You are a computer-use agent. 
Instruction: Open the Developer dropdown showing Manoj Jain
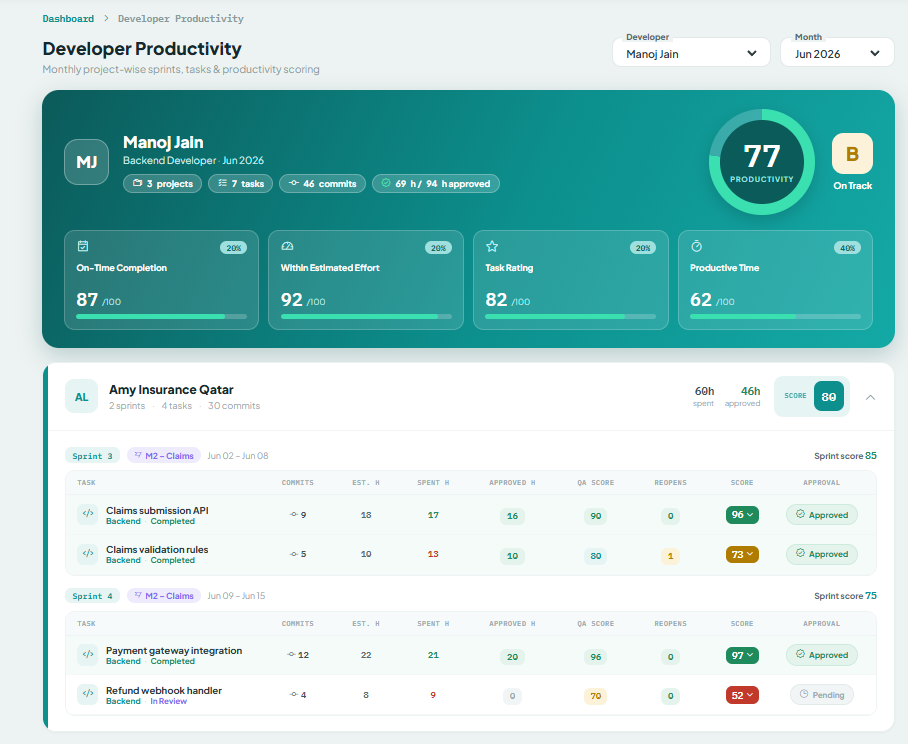point(691,53)
